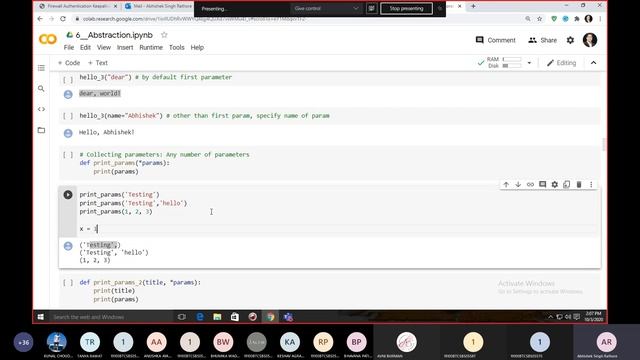640x360 pixels.
Task: Click run bracket of hello_3("dear") cell
Action: tap(68, 79)
